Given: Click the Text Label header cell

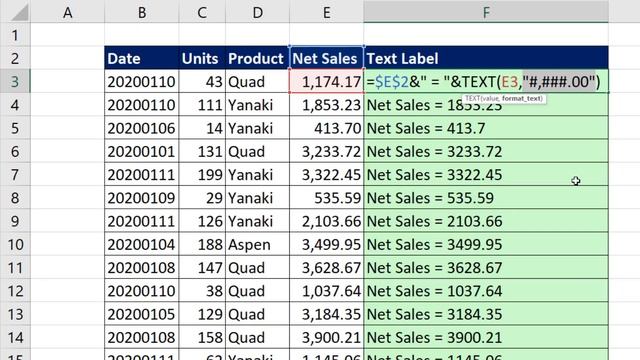Looking at the screenshot, I should tap(486, 58).
